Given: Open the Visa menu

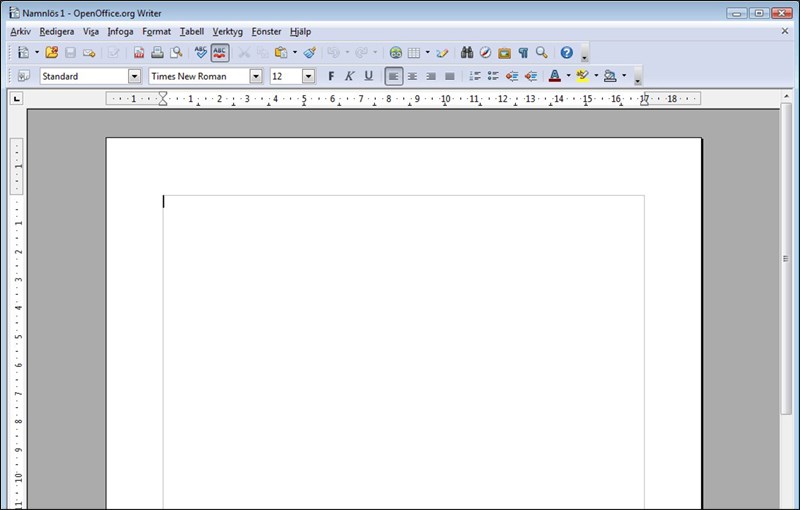Looking at the screenshot, I should pyautogui.click(x=91, y=32).
